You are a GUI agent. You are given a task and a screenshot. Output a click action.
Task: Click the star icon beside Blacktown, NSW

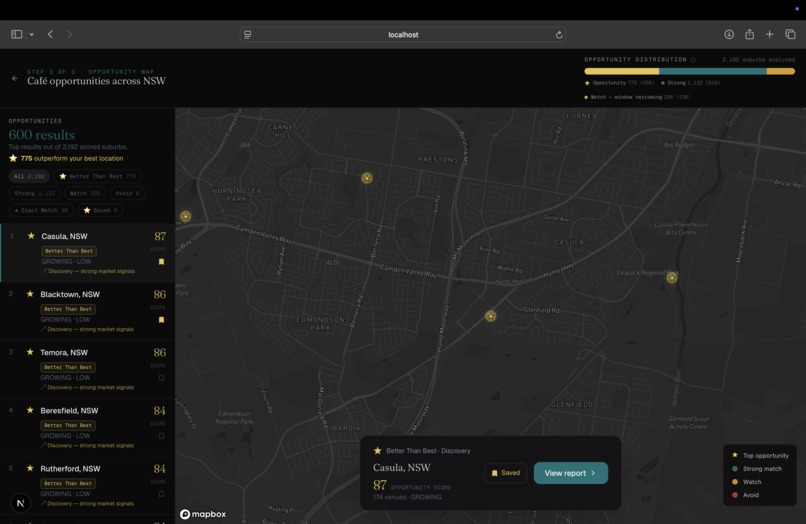click(x=30, y=294)
